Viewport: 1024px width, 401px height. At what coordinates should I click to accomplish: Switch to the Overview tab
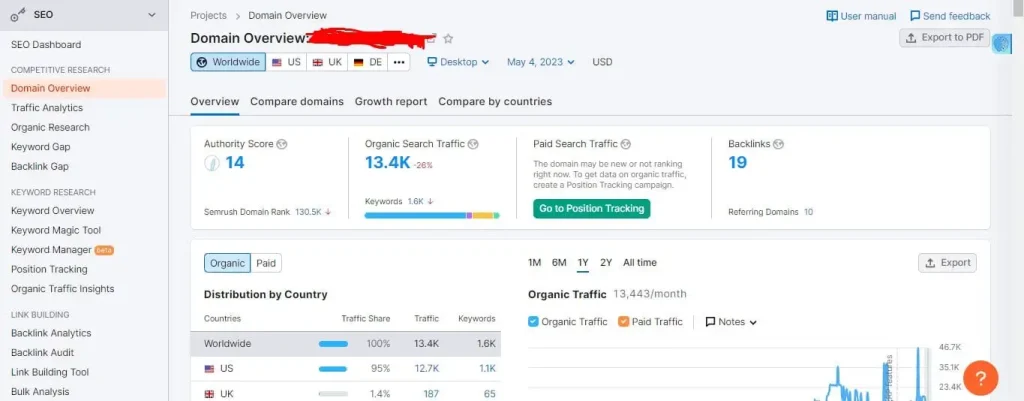(x=215, y=101)
